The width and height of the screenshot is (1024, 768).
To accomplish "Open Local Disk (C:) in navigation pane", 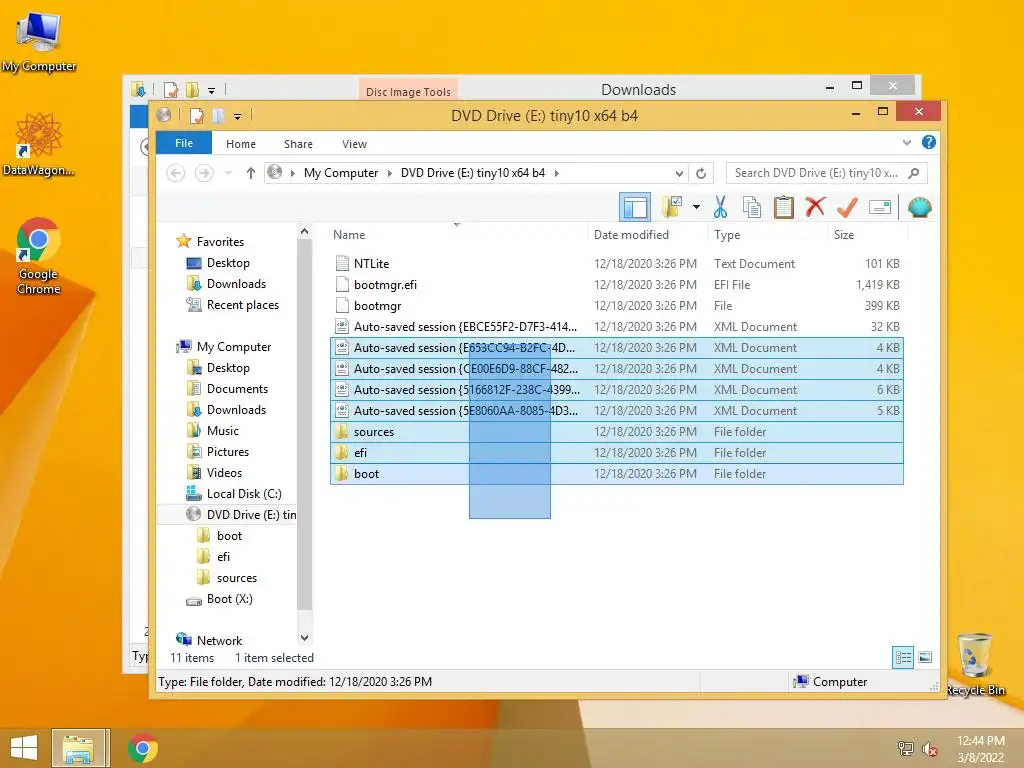I will [x=244, y=494].
